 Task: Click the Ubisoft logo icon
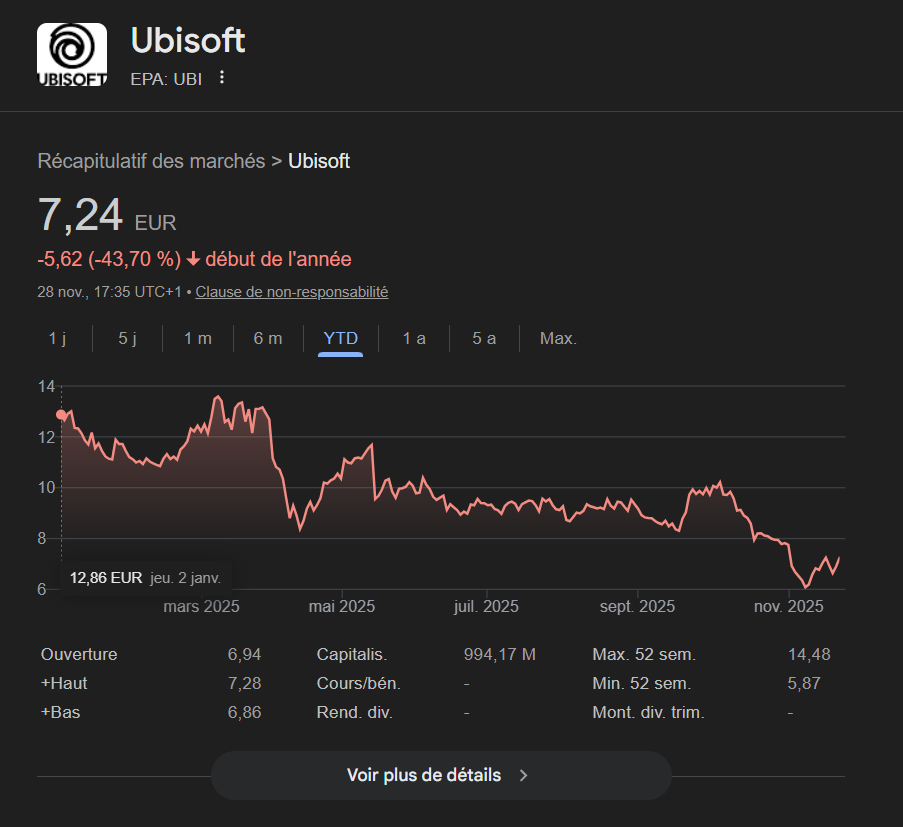click(x=72, y=55)
